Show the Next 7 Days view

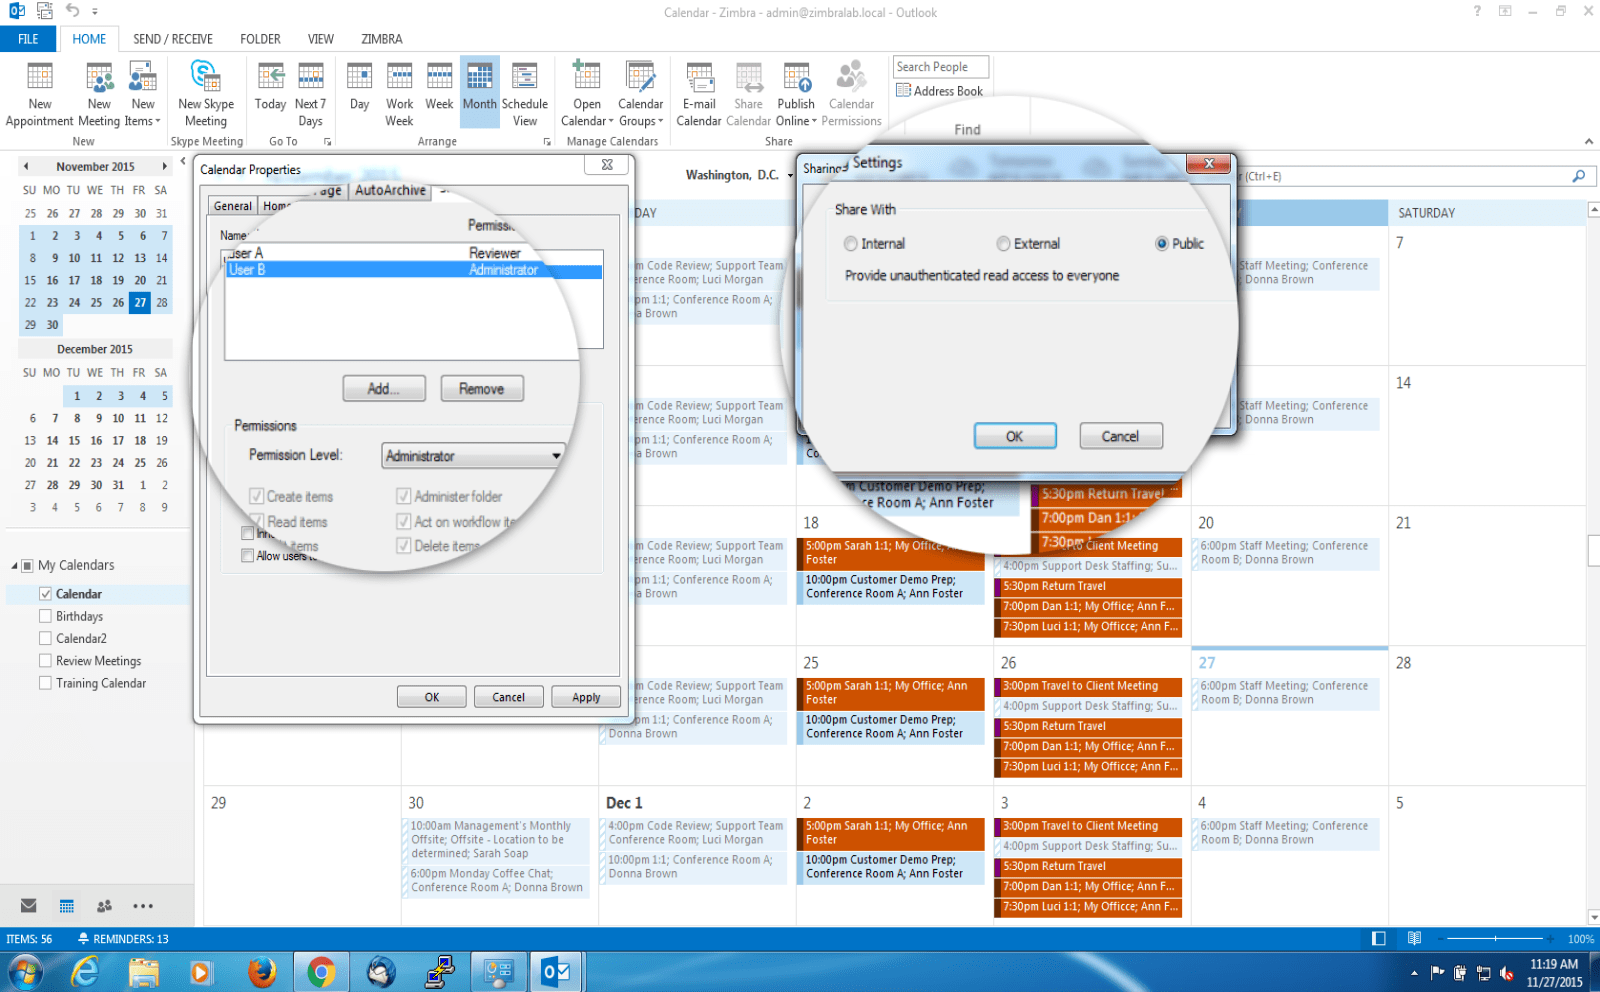point(310,94)
